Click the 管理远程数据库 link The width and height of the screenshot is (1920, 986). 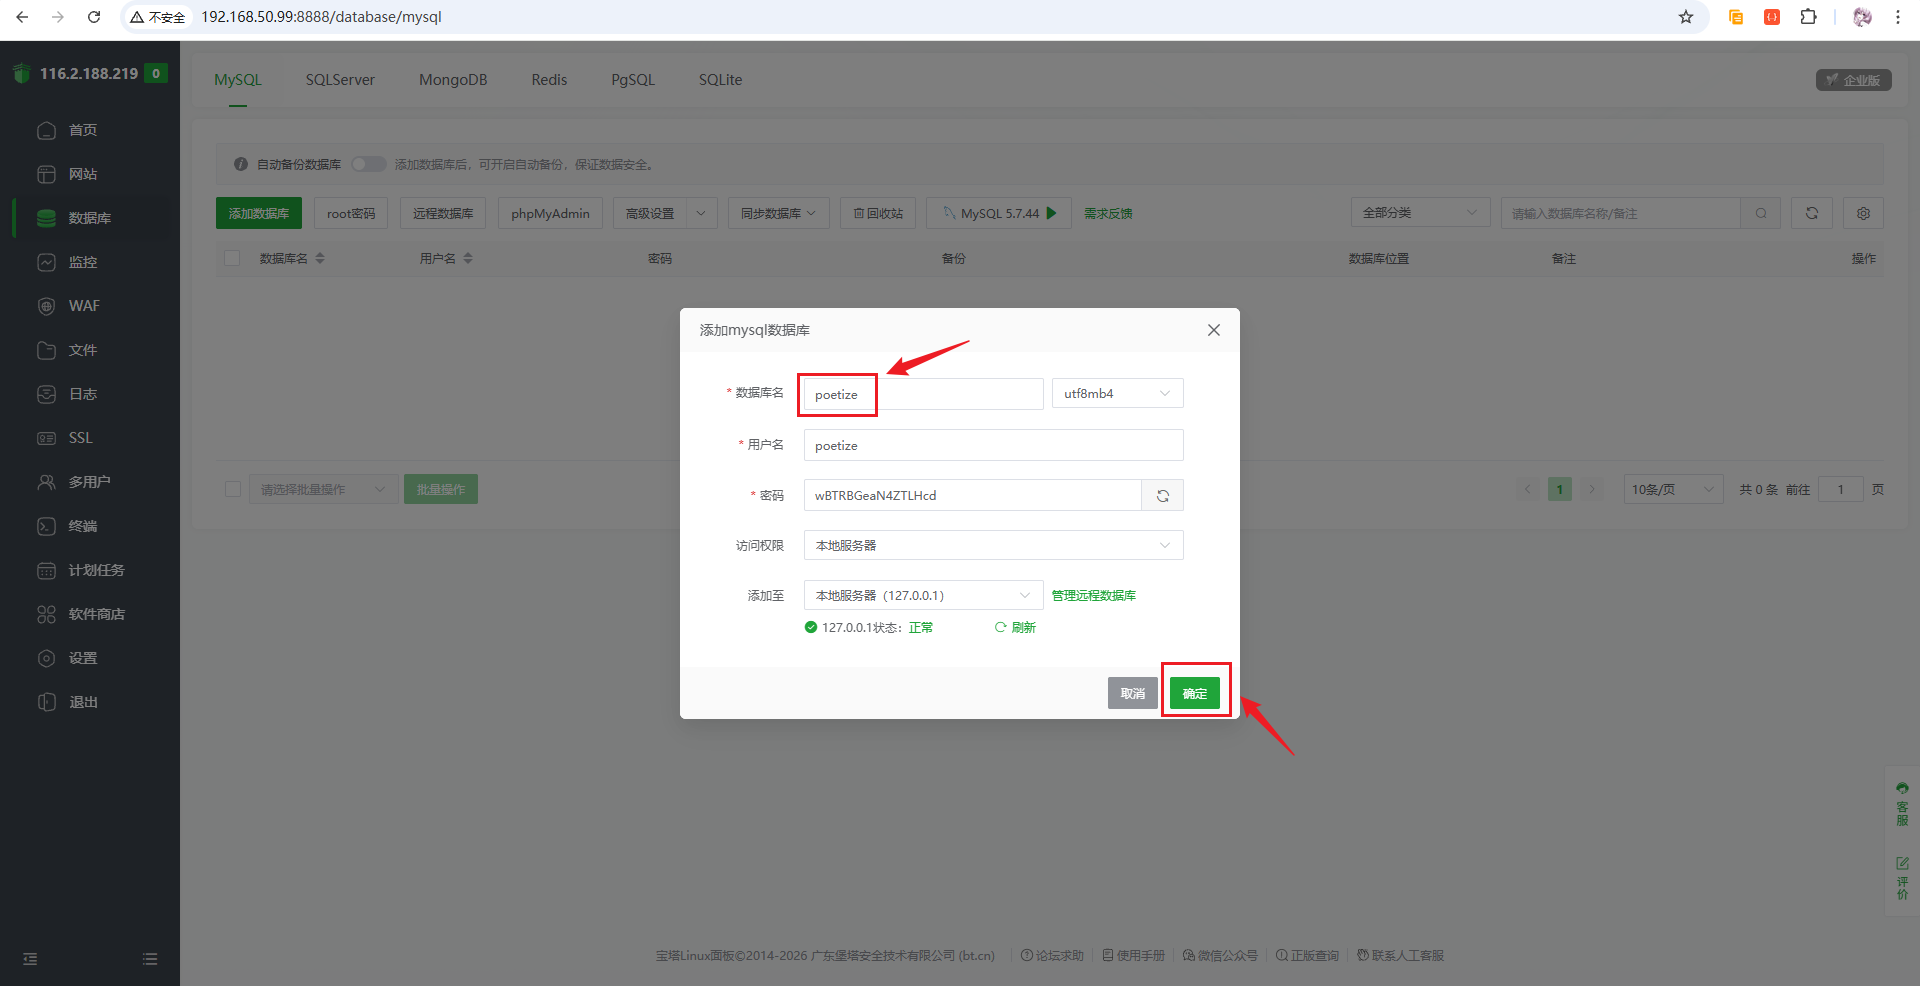coord(1093,596)
